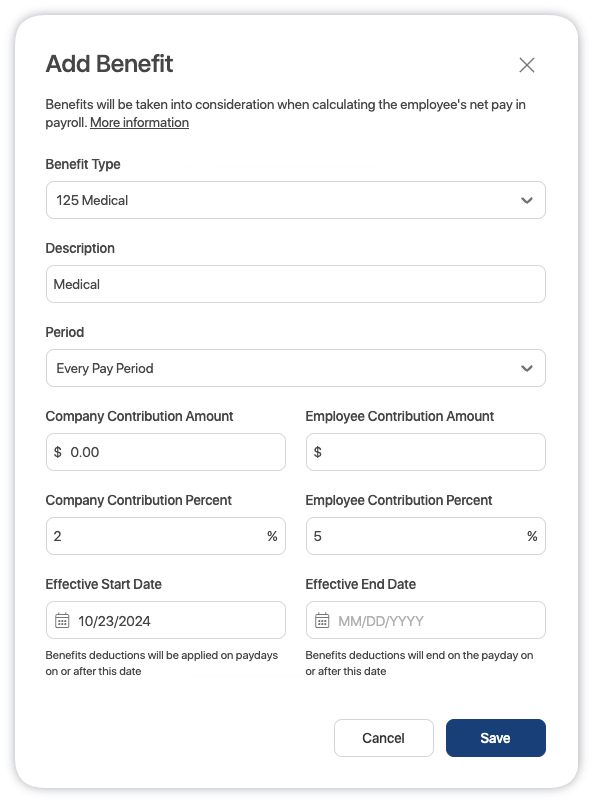Viewport: 594px width, 803px height.
Task: Save the new benefit
Action: [496, 738]
